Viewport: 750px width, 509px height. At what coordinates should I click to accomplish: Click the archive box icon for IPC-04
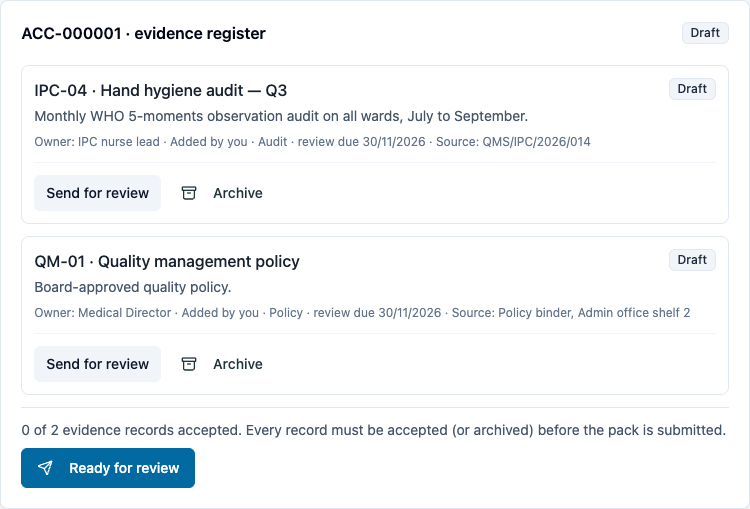[x=189, y=193]
